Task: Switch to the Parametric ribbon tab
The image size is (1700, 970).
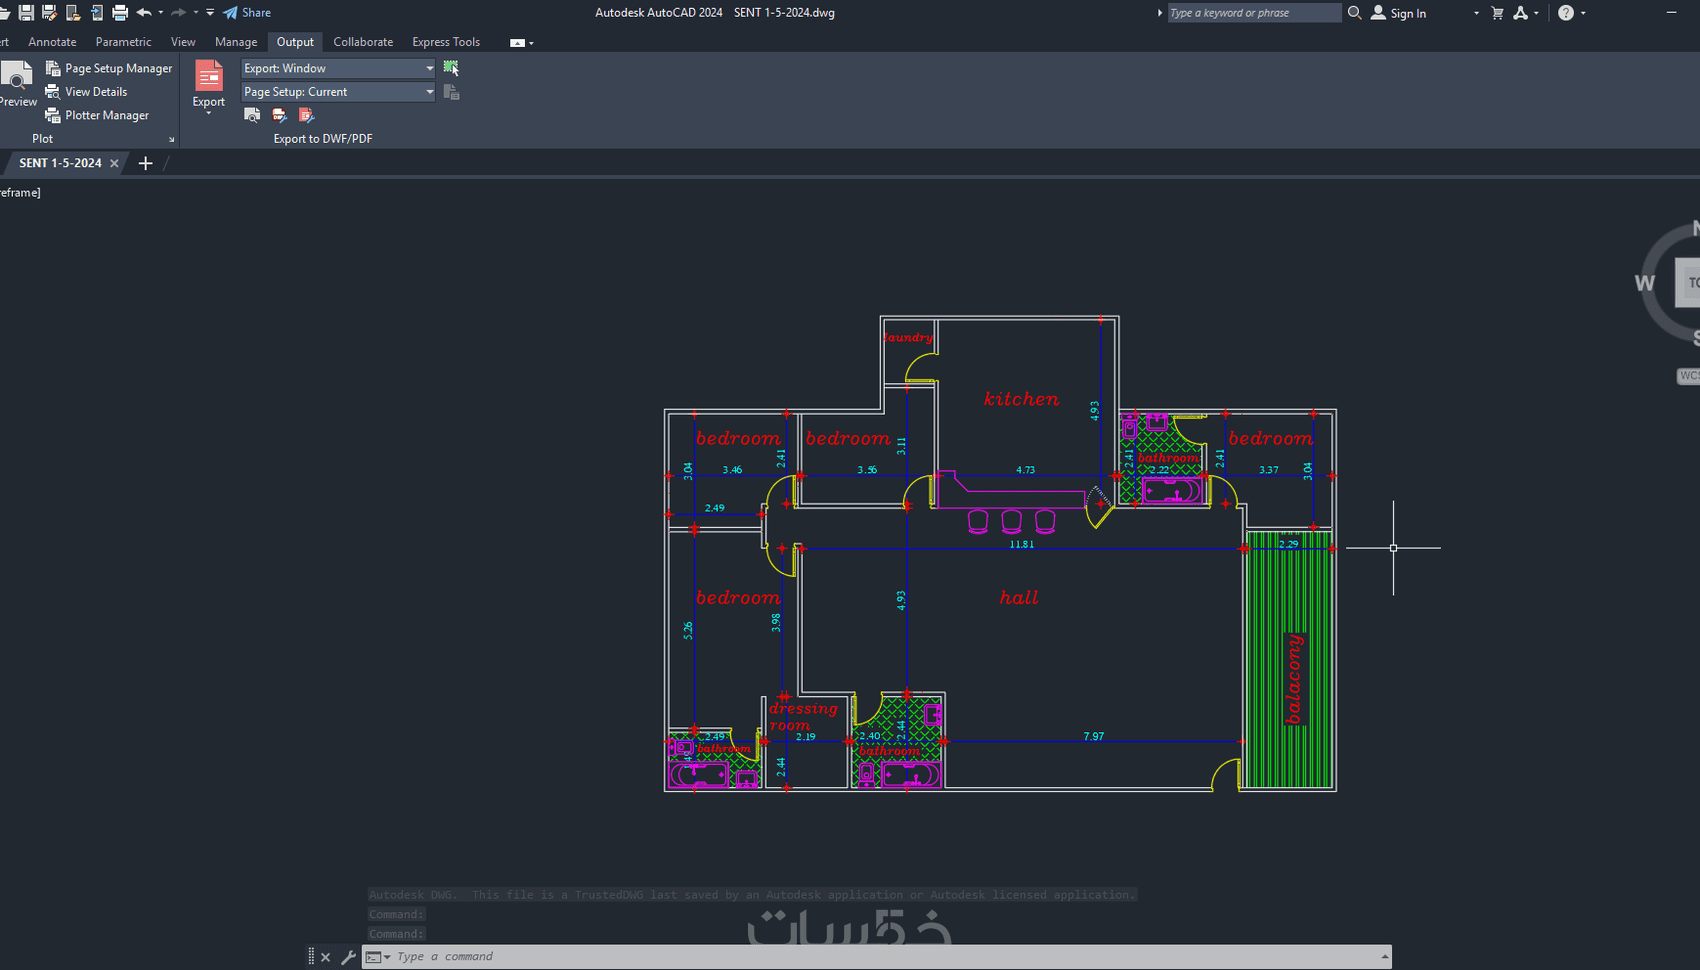Action: click(123, 42)
